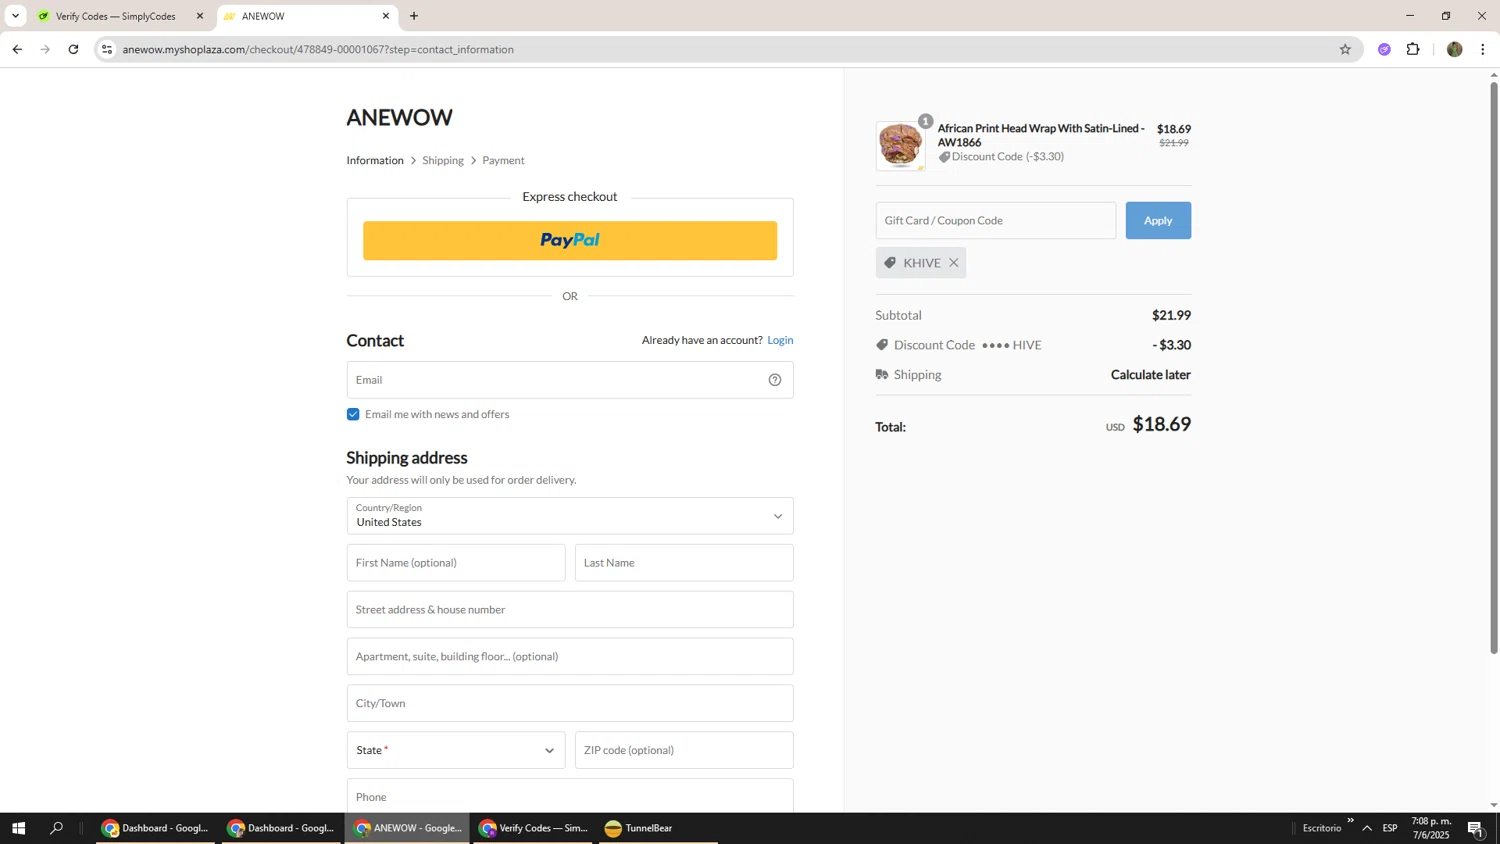The width and height of the screenshot is (1500, 844).
Task: Click the shipping truck icon
Action: point(882,375)
